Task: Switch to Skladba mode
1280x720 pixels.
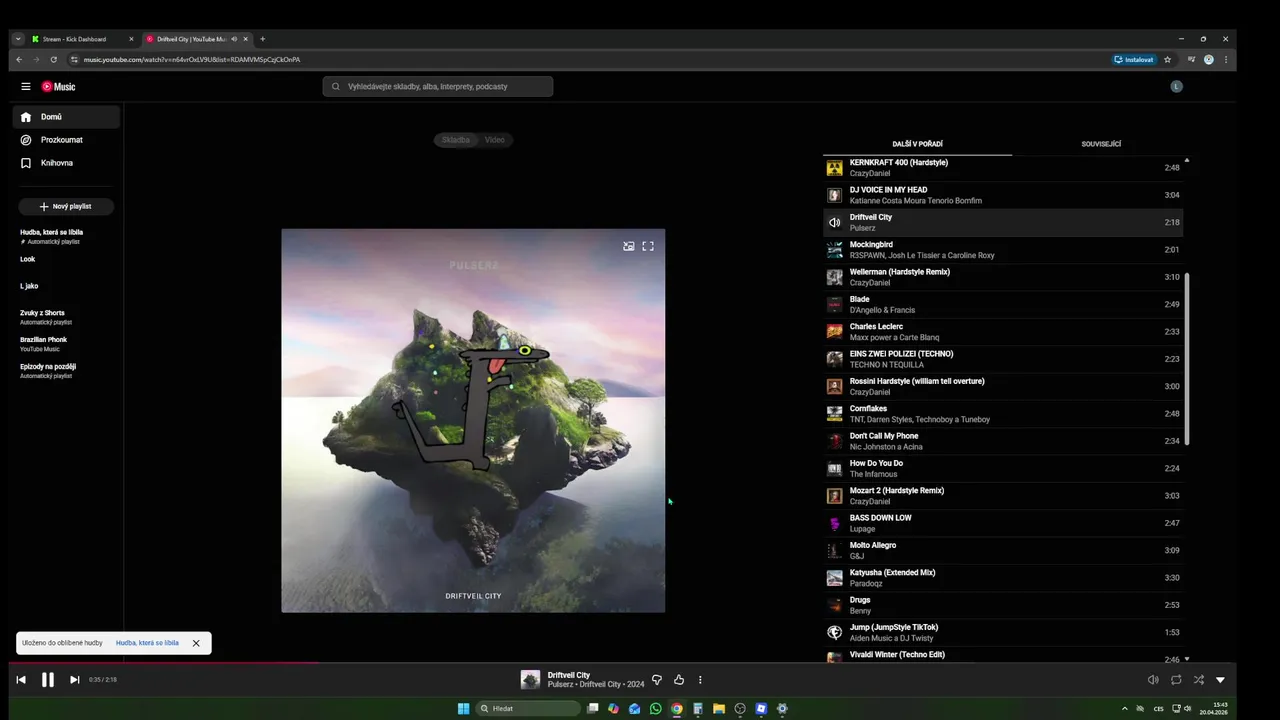Action: [455, 140]
